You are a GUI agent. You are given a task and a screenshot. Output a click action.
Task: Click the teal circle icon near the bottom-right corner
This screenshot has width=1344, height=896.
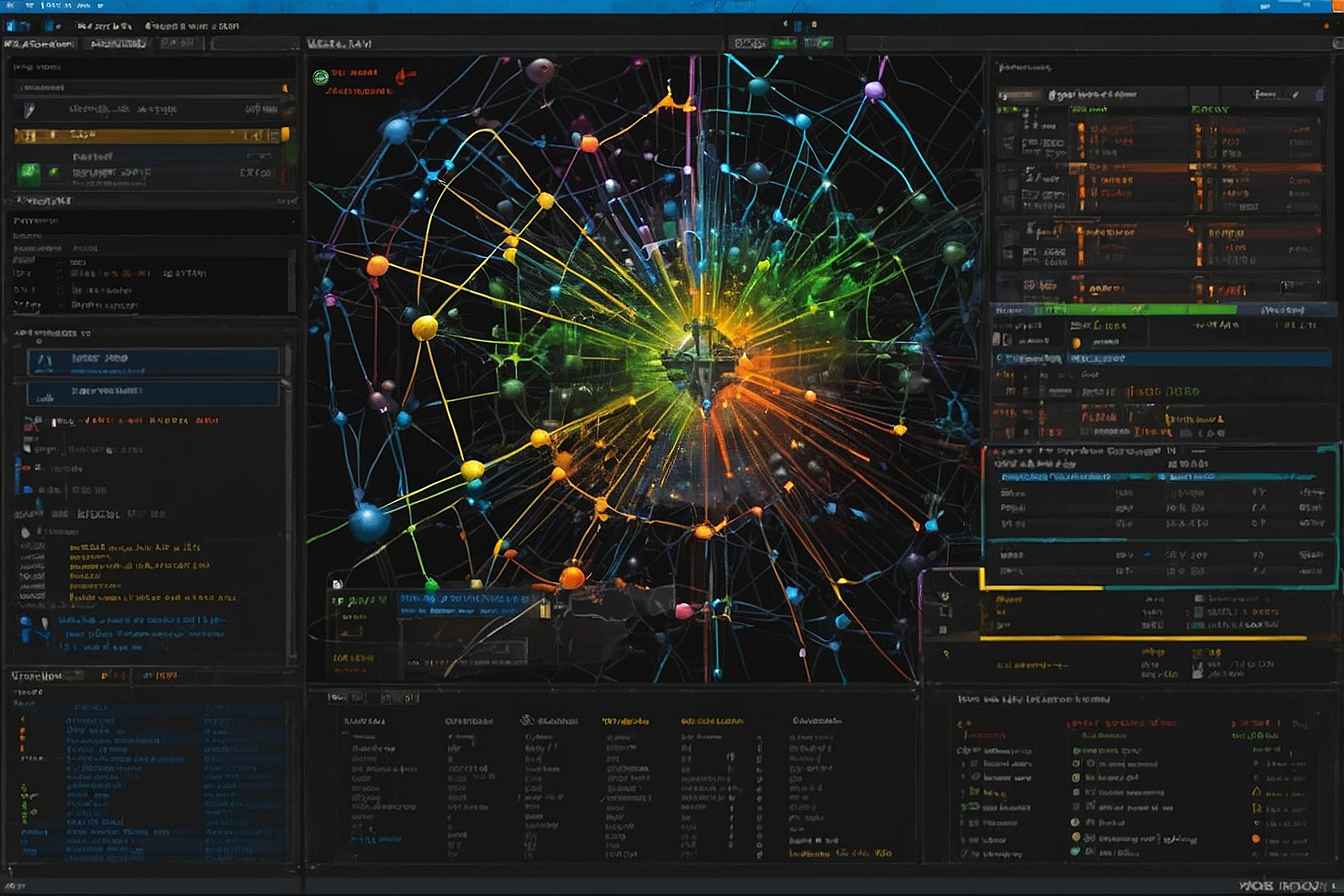[1075, 853]
